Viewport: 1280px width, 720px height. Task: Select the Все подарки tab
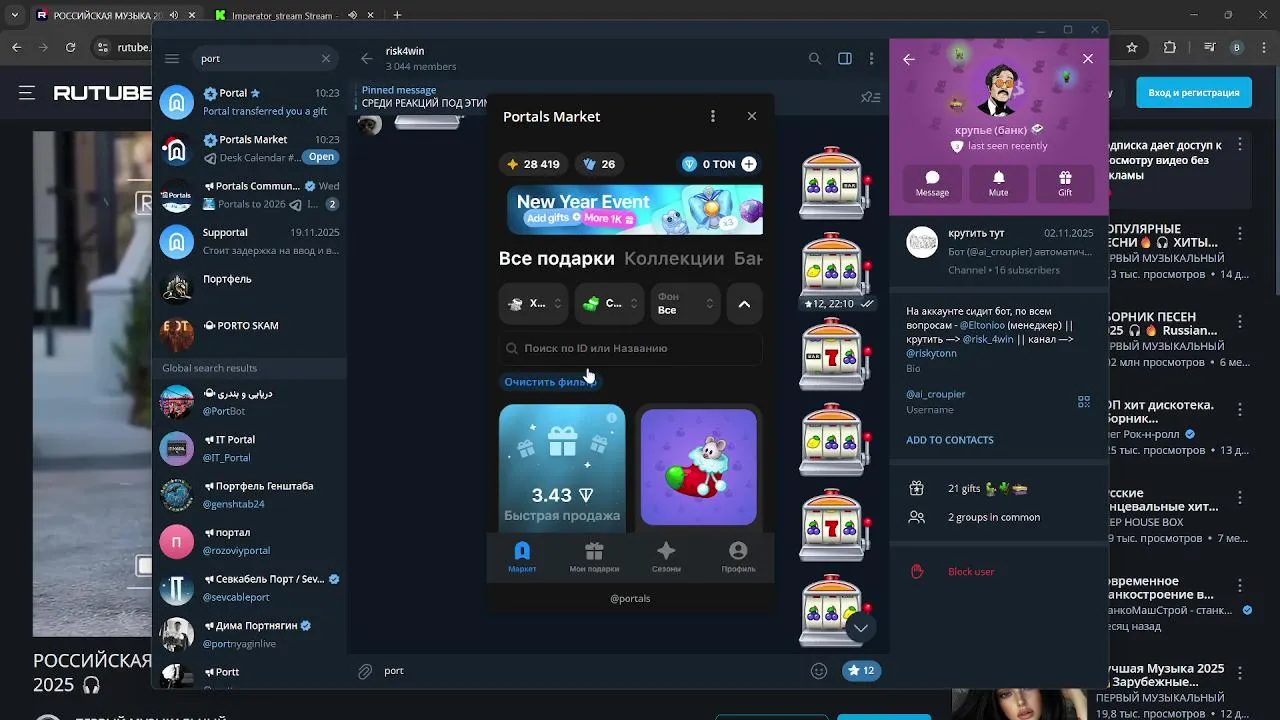(557, 258)
